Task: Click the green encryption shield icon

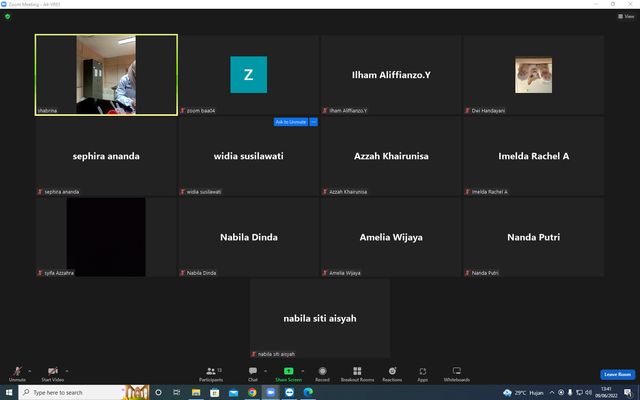Action: [7, 16]
